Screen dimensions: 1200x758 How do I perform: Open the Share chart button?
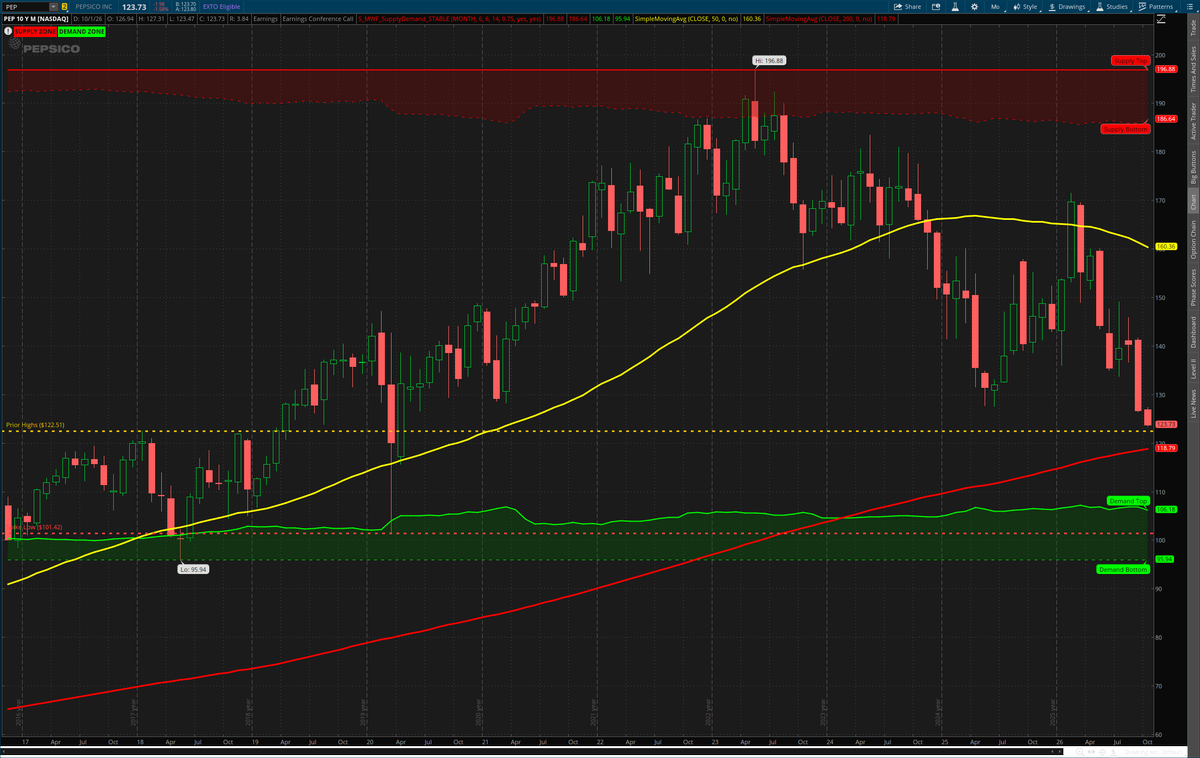click(907, 7)
